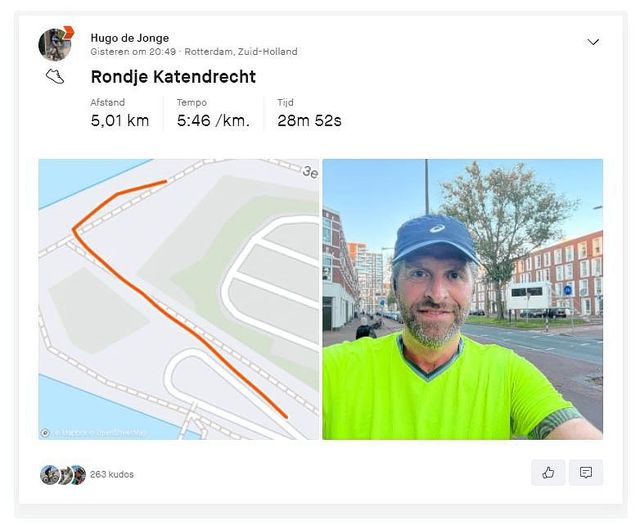
Task: Click the third kudos giver avatar
Action: [79, 475]
